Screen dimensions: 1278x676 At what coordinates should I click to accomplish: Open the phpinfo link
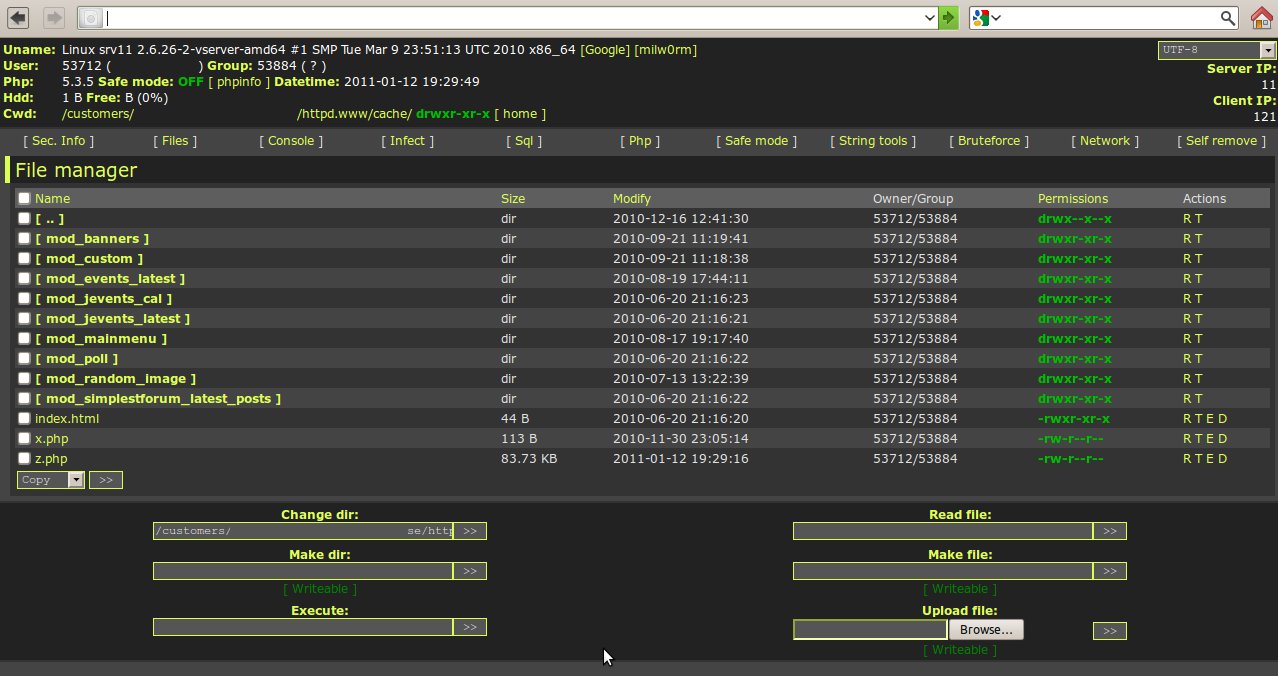pos(239,81)
